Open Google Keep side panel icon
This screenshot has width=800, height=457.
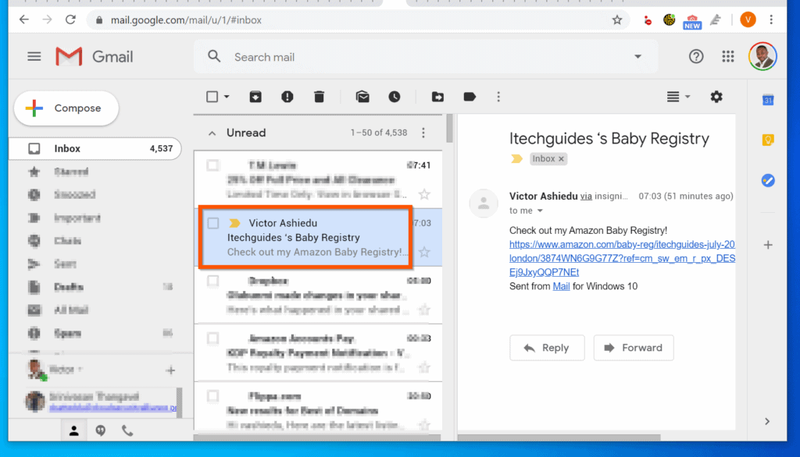[x=768, y=140]
